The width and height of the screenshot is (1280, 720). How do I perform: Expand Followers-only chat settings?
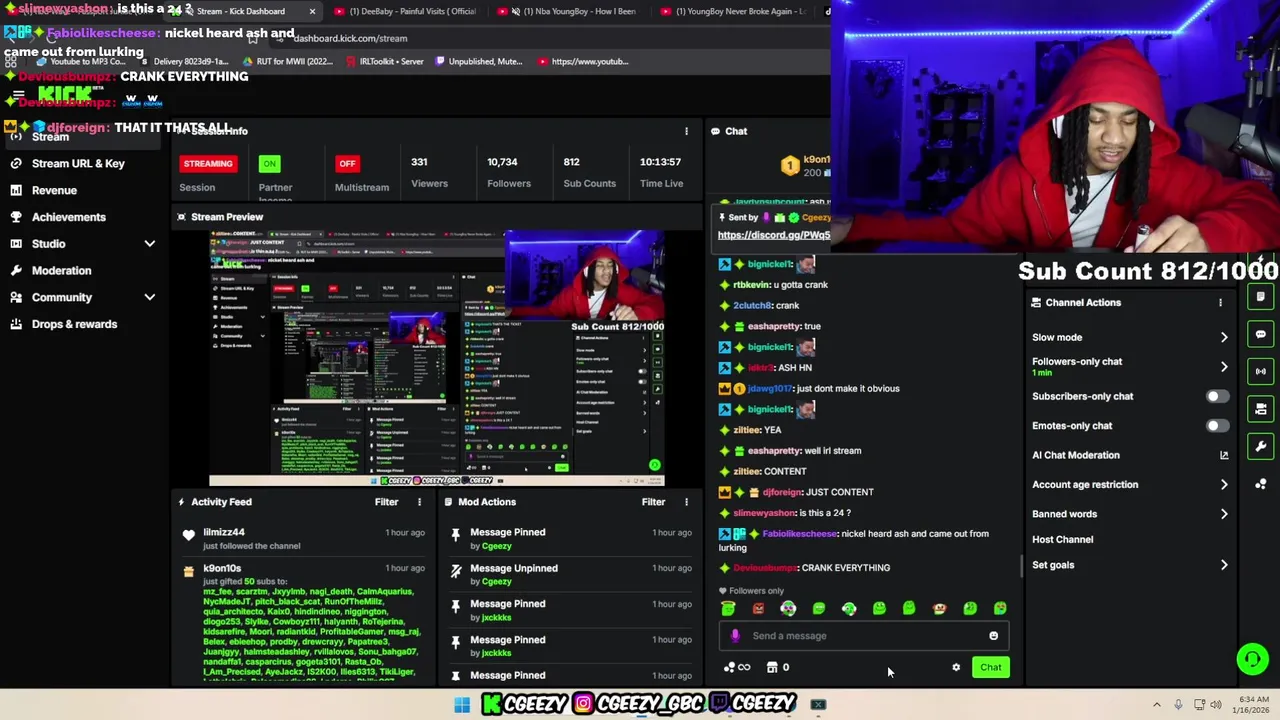[1224, 367]
